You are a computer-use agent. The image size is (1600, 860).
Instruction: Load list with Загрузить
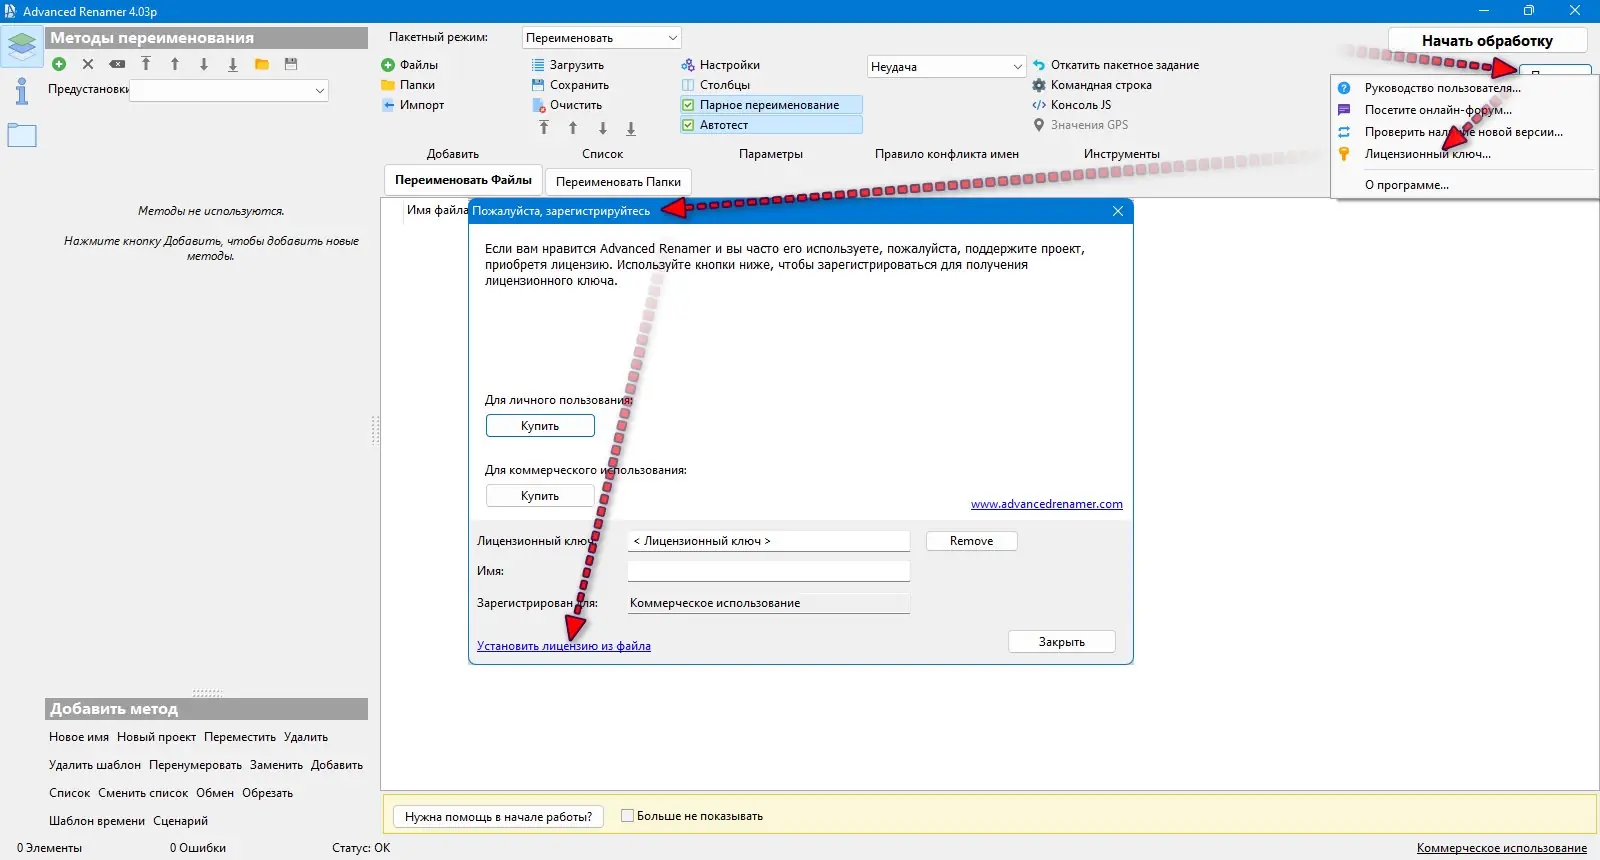point(568,65)
